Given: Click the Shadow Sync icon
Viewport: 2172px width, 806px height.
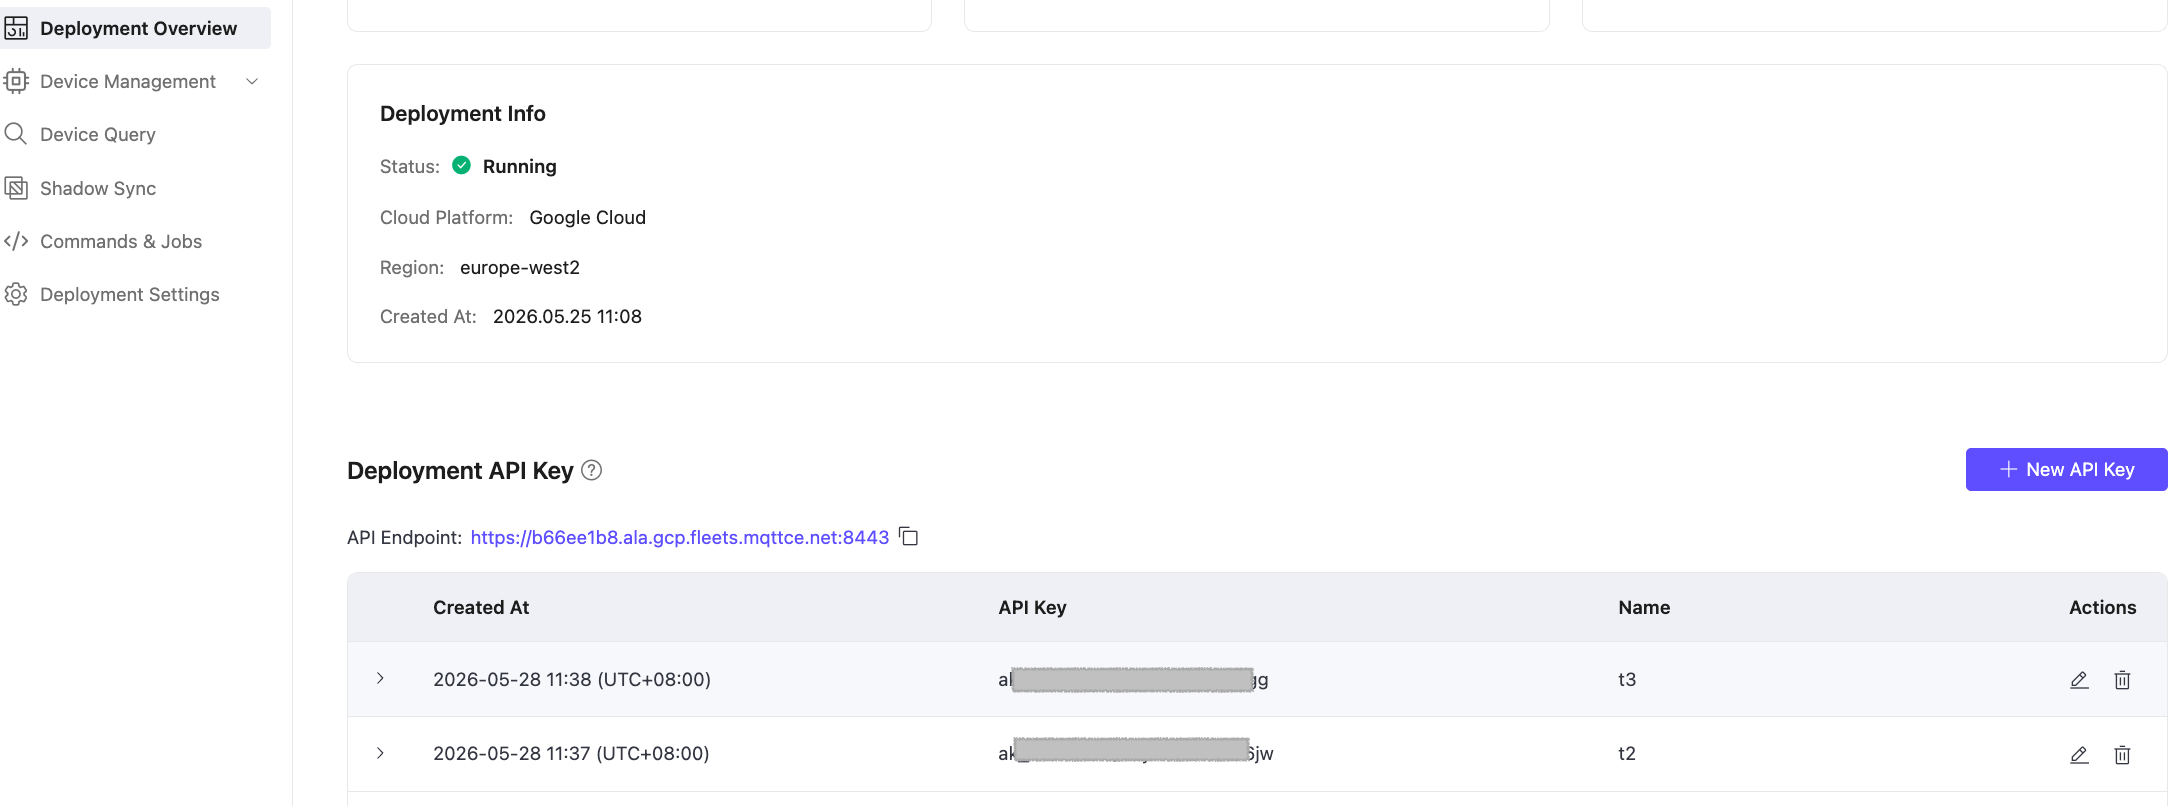Looking at the screenshot, I should click(16, 188).
